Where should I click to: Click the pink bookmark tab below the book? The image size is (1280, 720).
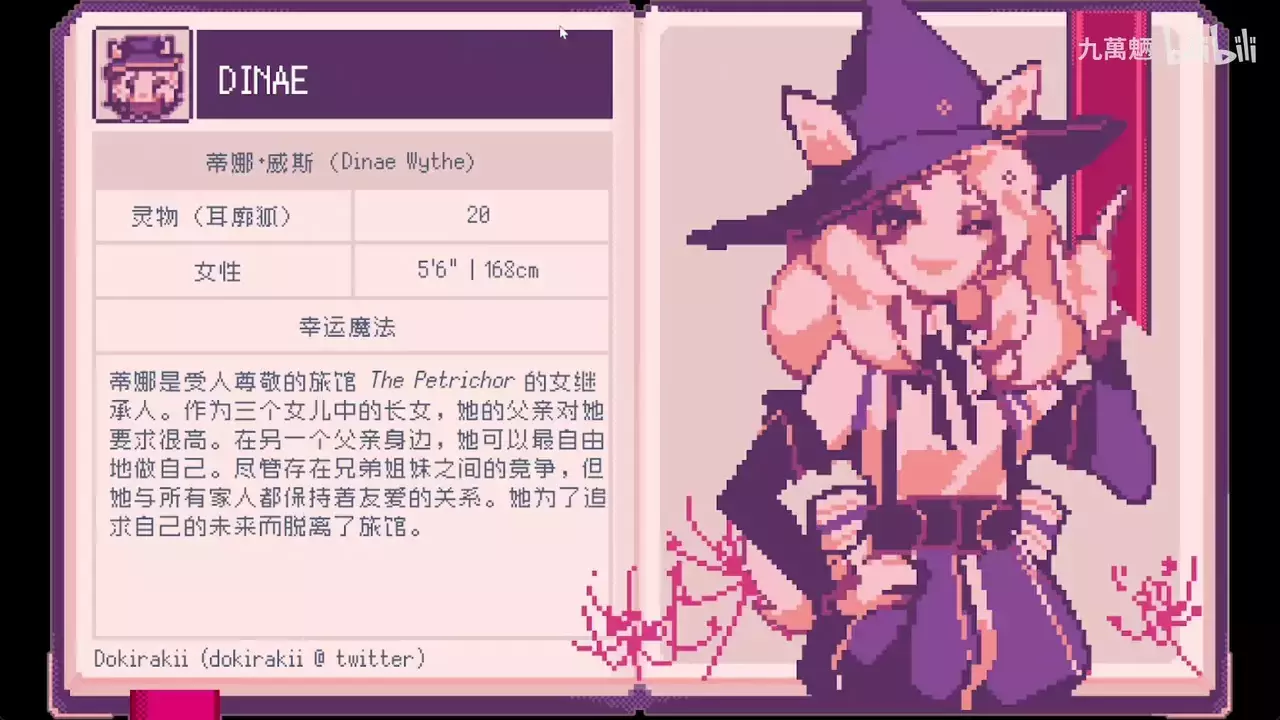coord(175,703)
